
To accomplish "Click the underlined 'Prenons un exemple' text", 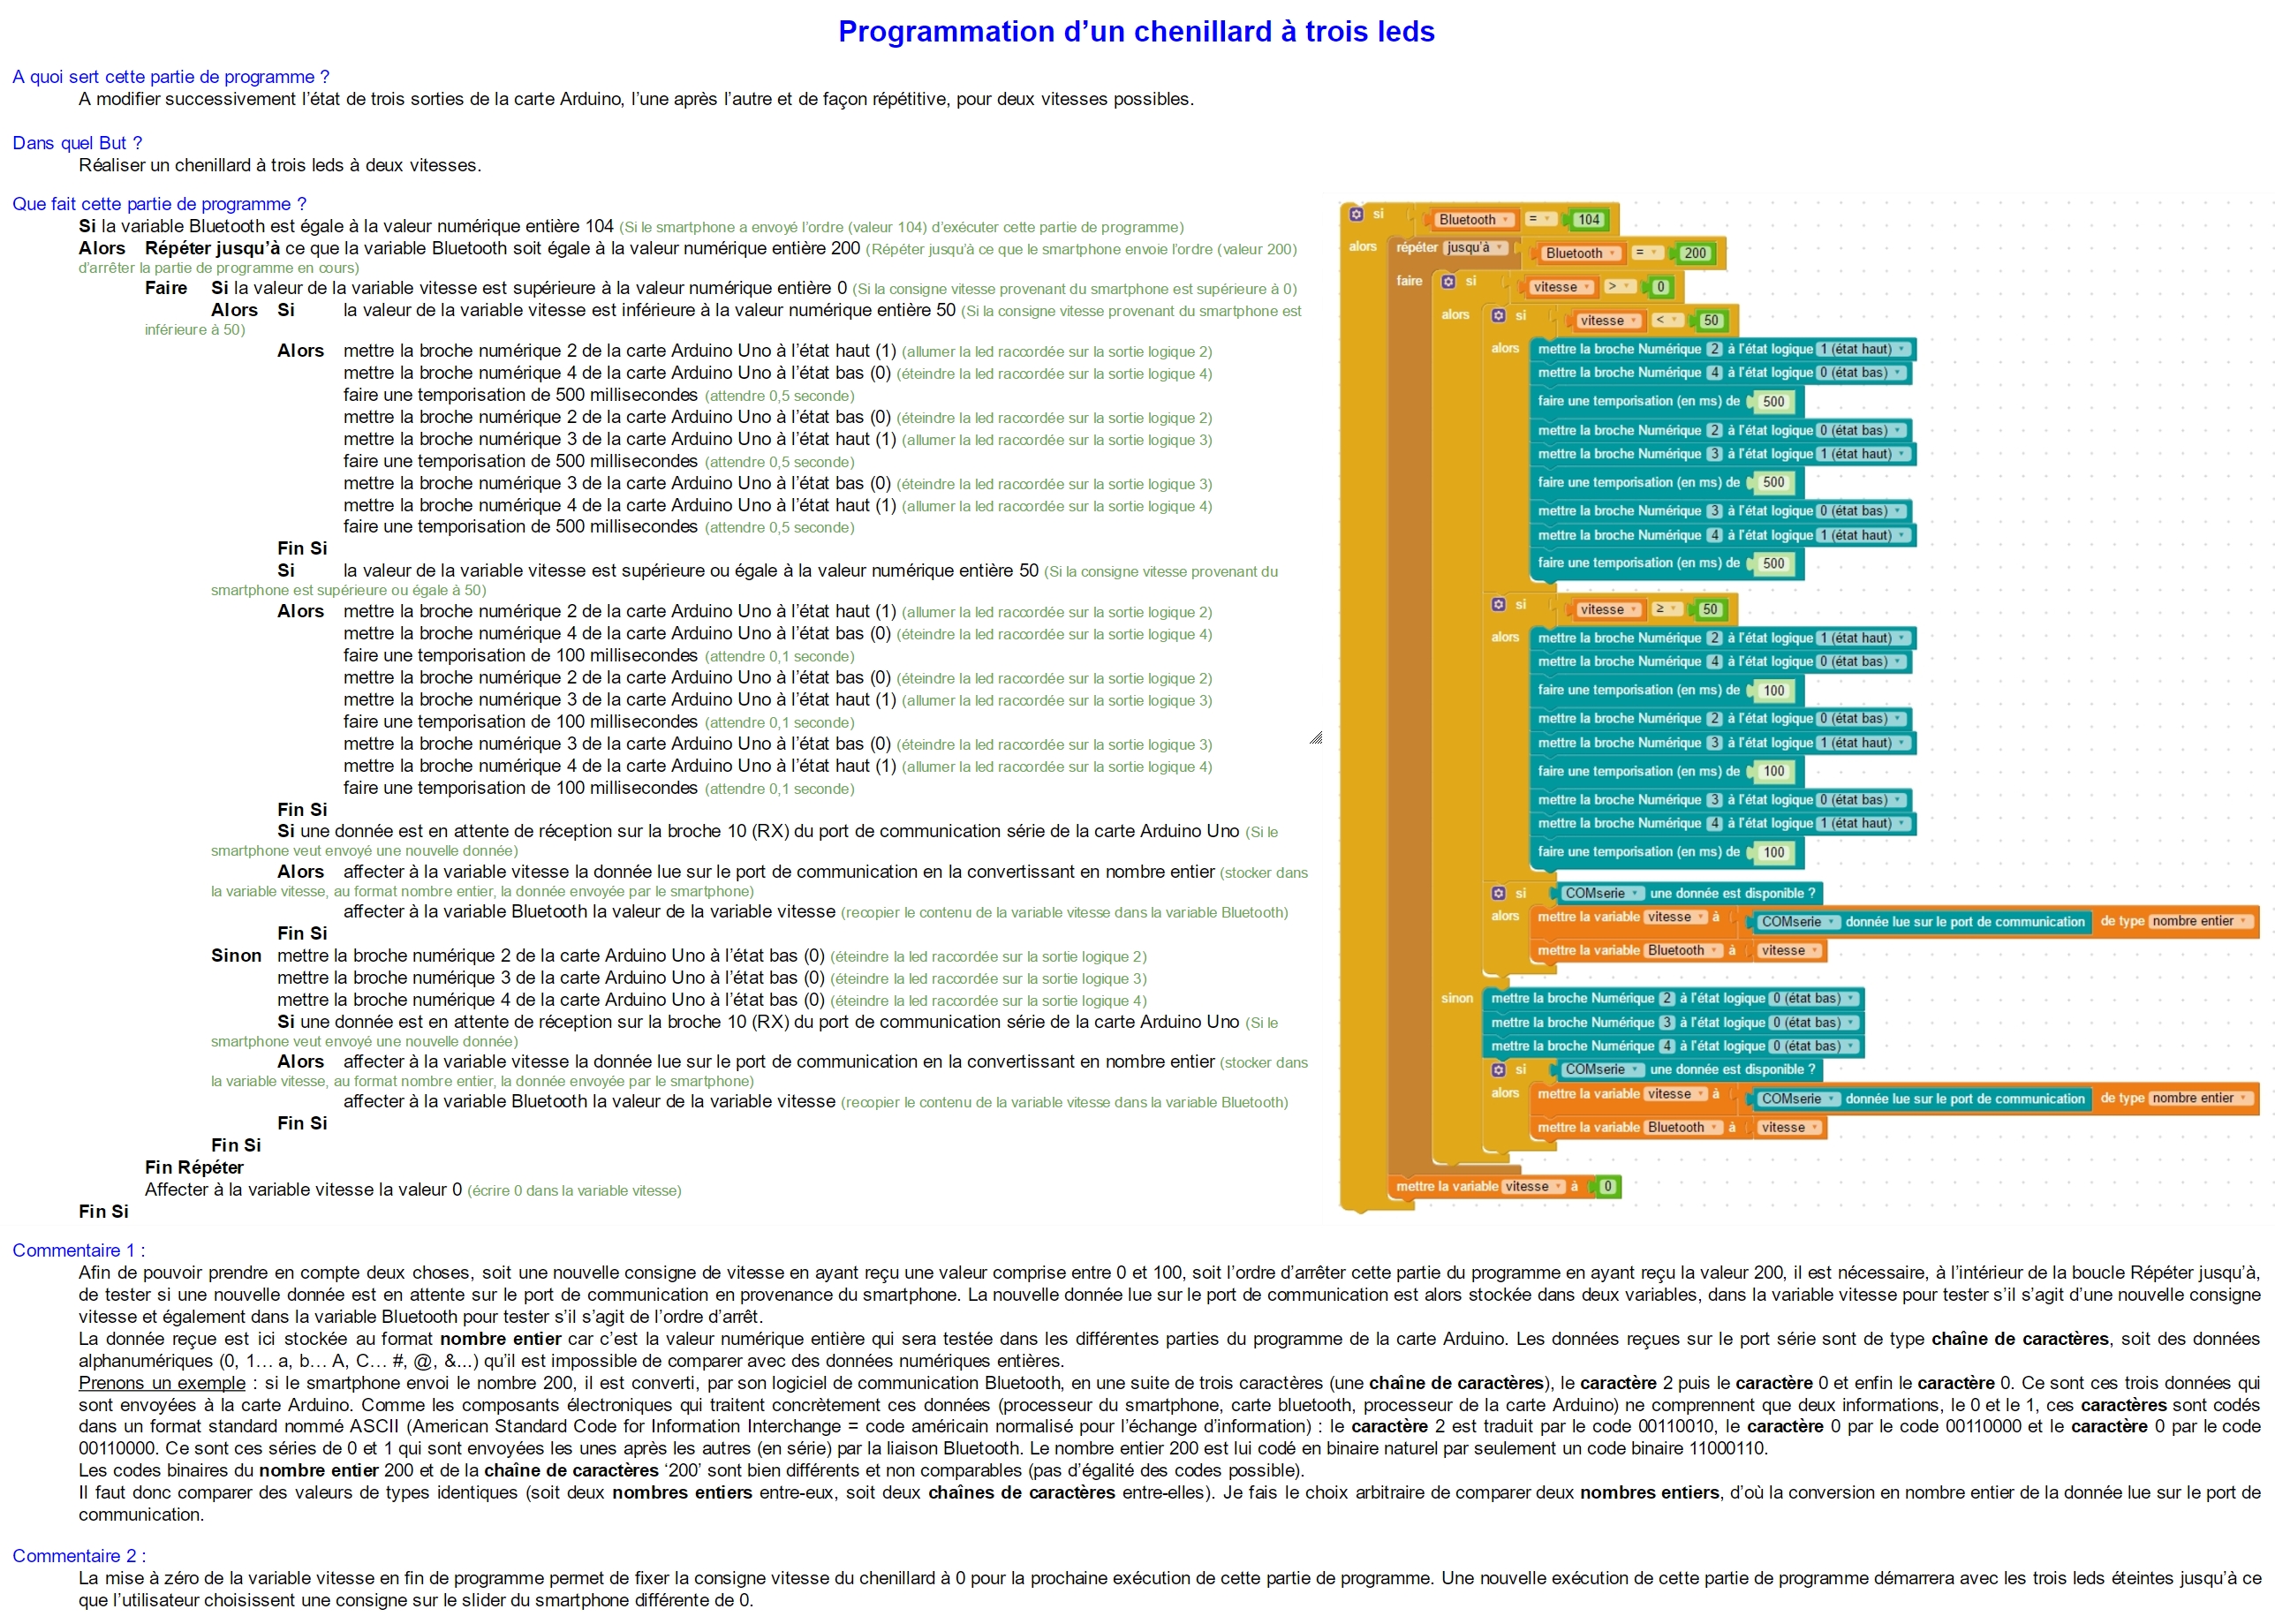I will (x=162, y=1384).
